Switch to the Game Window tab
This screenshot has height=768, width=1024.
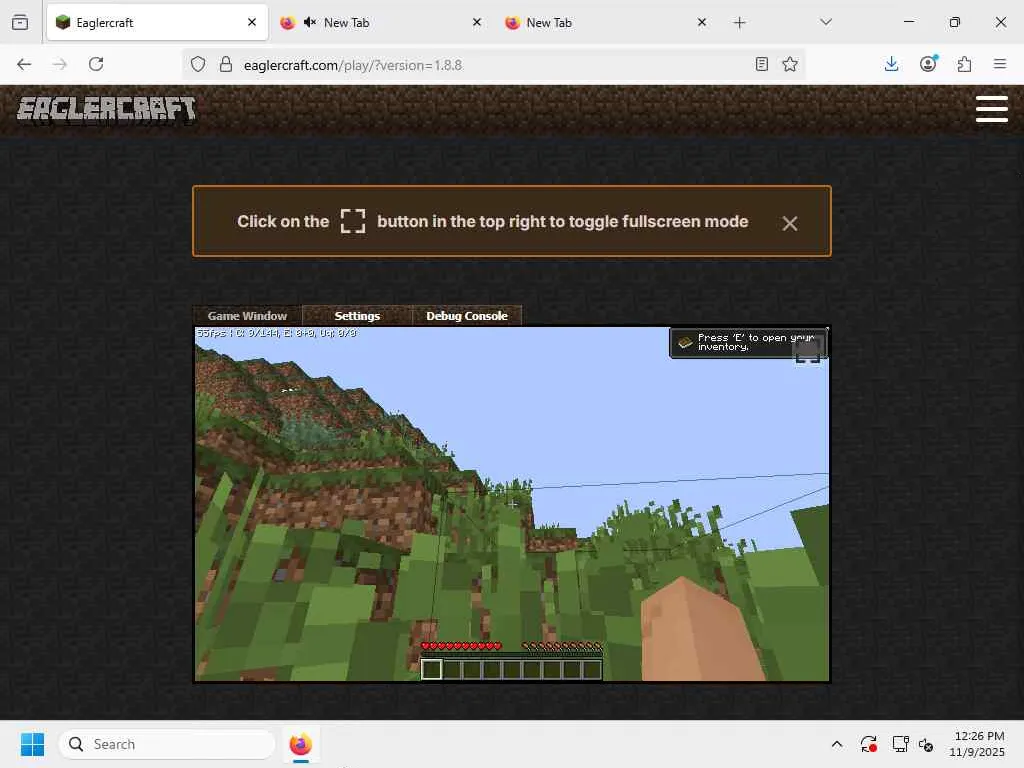tap(247, 315)
